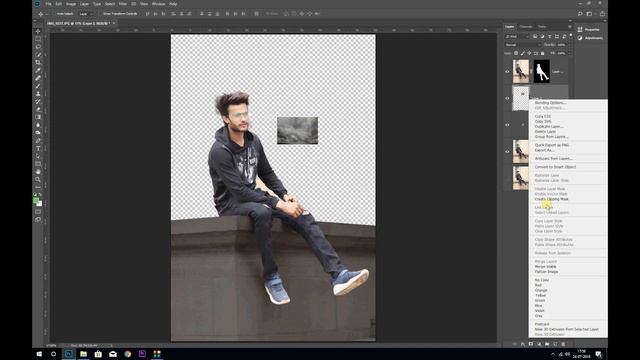Open the Properties panel icon
The width and height of the screenshot is (640, 360).
[580, 29]
